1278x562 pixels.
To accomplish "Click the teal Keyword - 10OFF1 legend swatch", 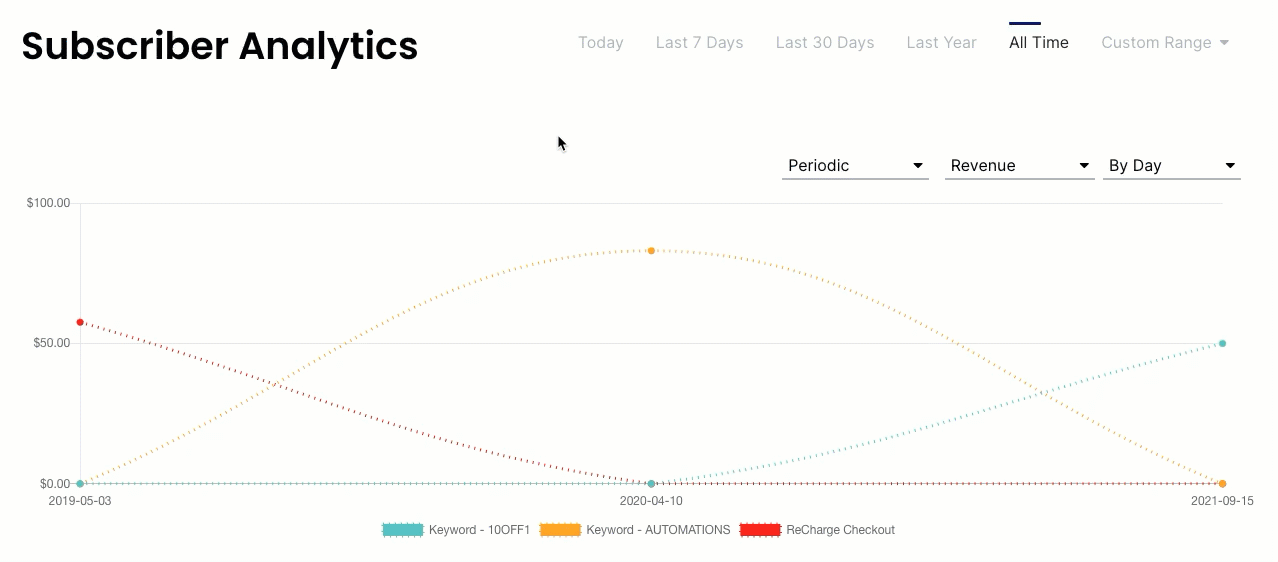I will [403, 530].
